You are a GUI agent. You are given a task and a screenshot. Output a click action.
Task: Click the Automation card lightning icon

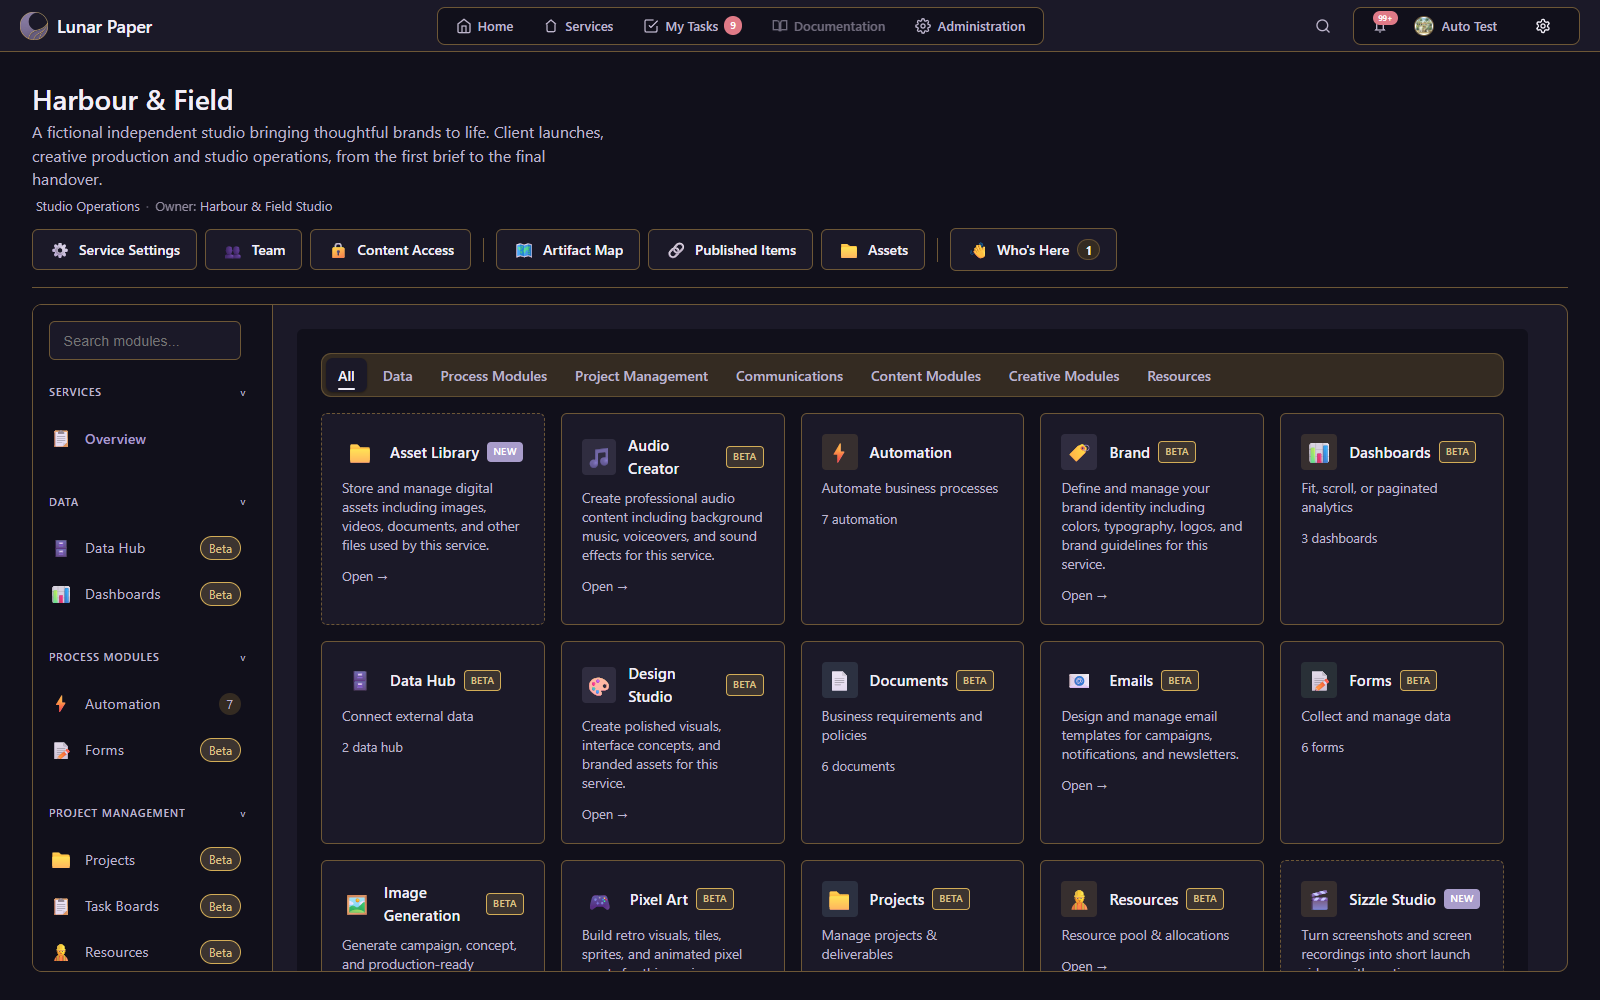click(x=839, y=452)
